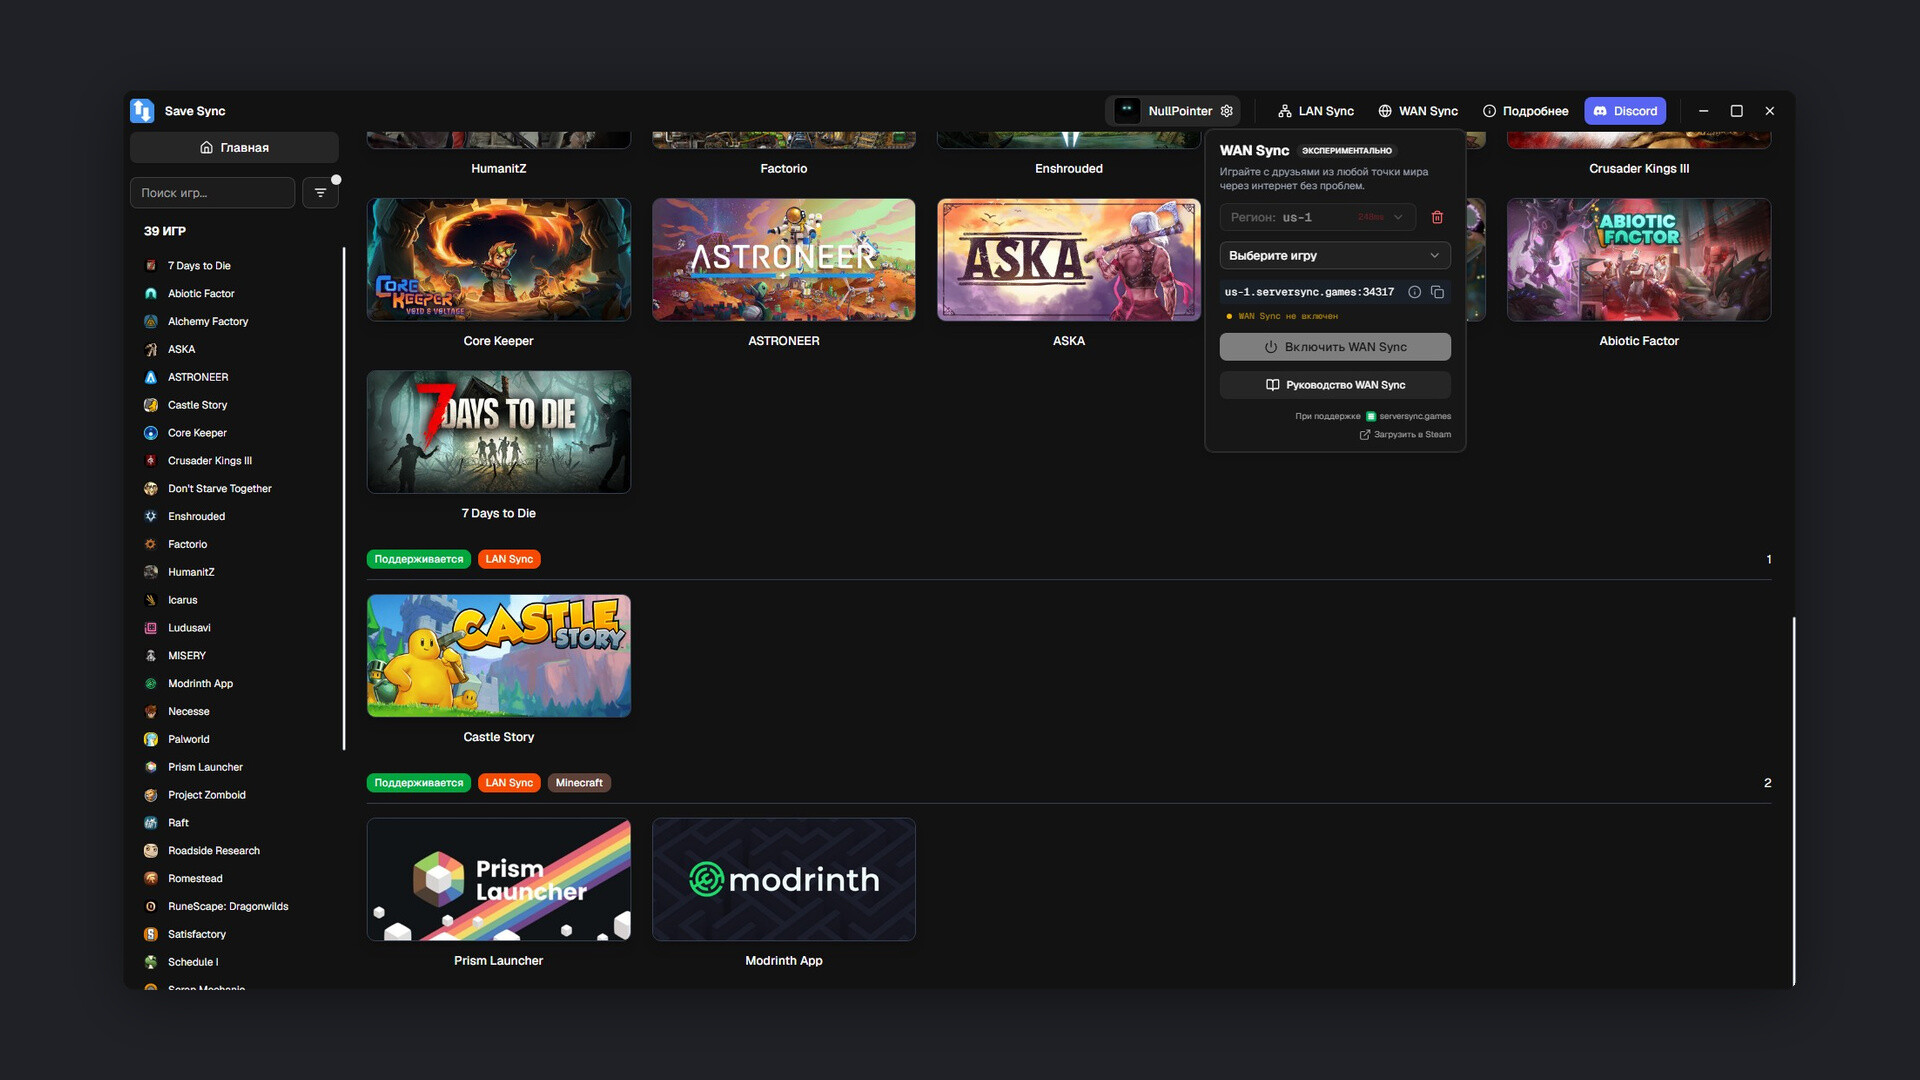Open the NullPointer profile menu
This screenshot has width=1920, height=1080.
1173,111
